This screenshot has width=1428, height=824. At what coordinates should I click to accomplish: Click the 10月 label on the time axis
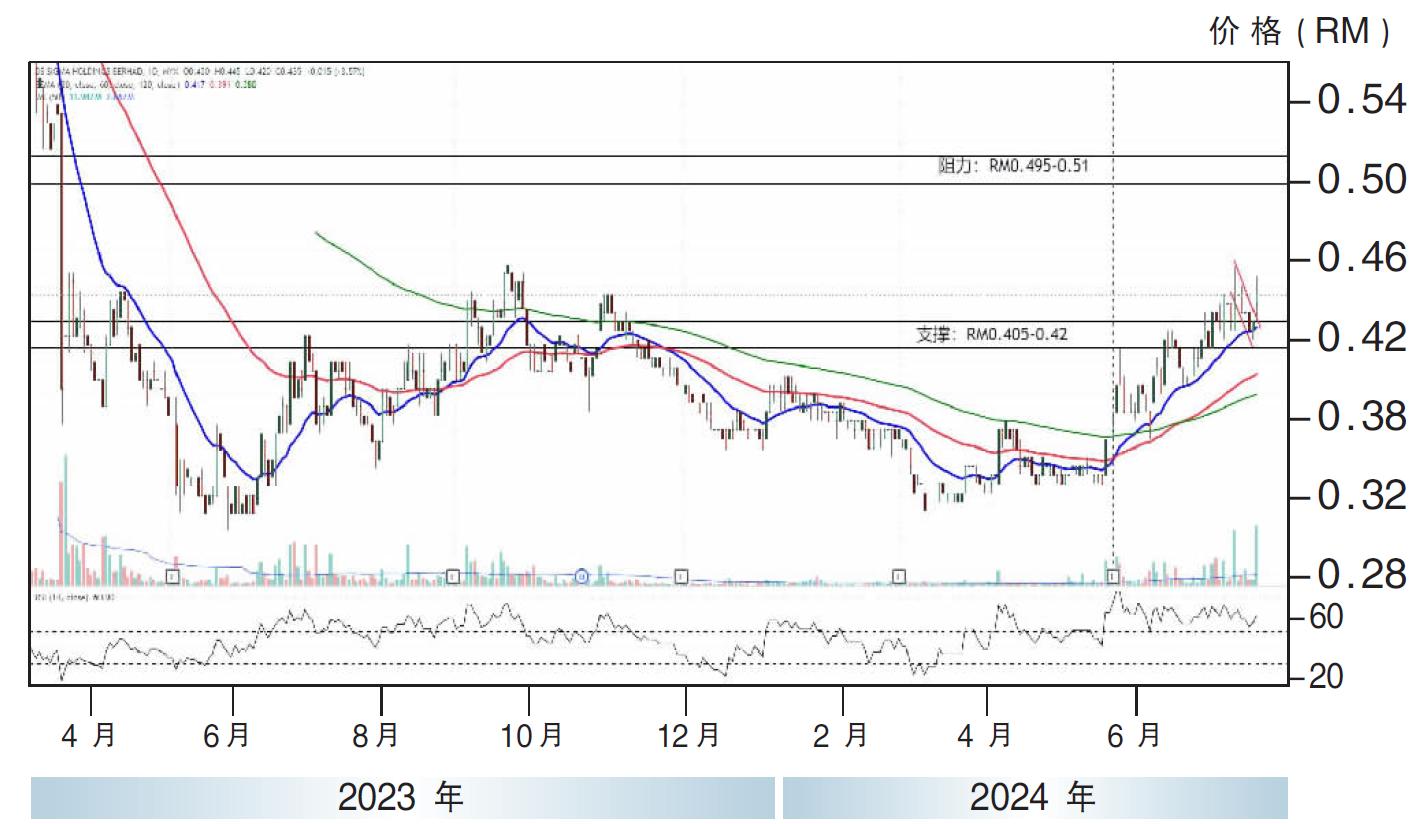530,737
